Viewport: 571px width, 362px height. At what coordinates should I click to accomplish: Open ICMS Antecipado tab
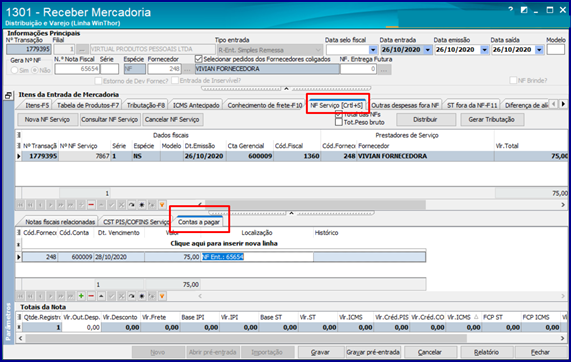[196, 105]
